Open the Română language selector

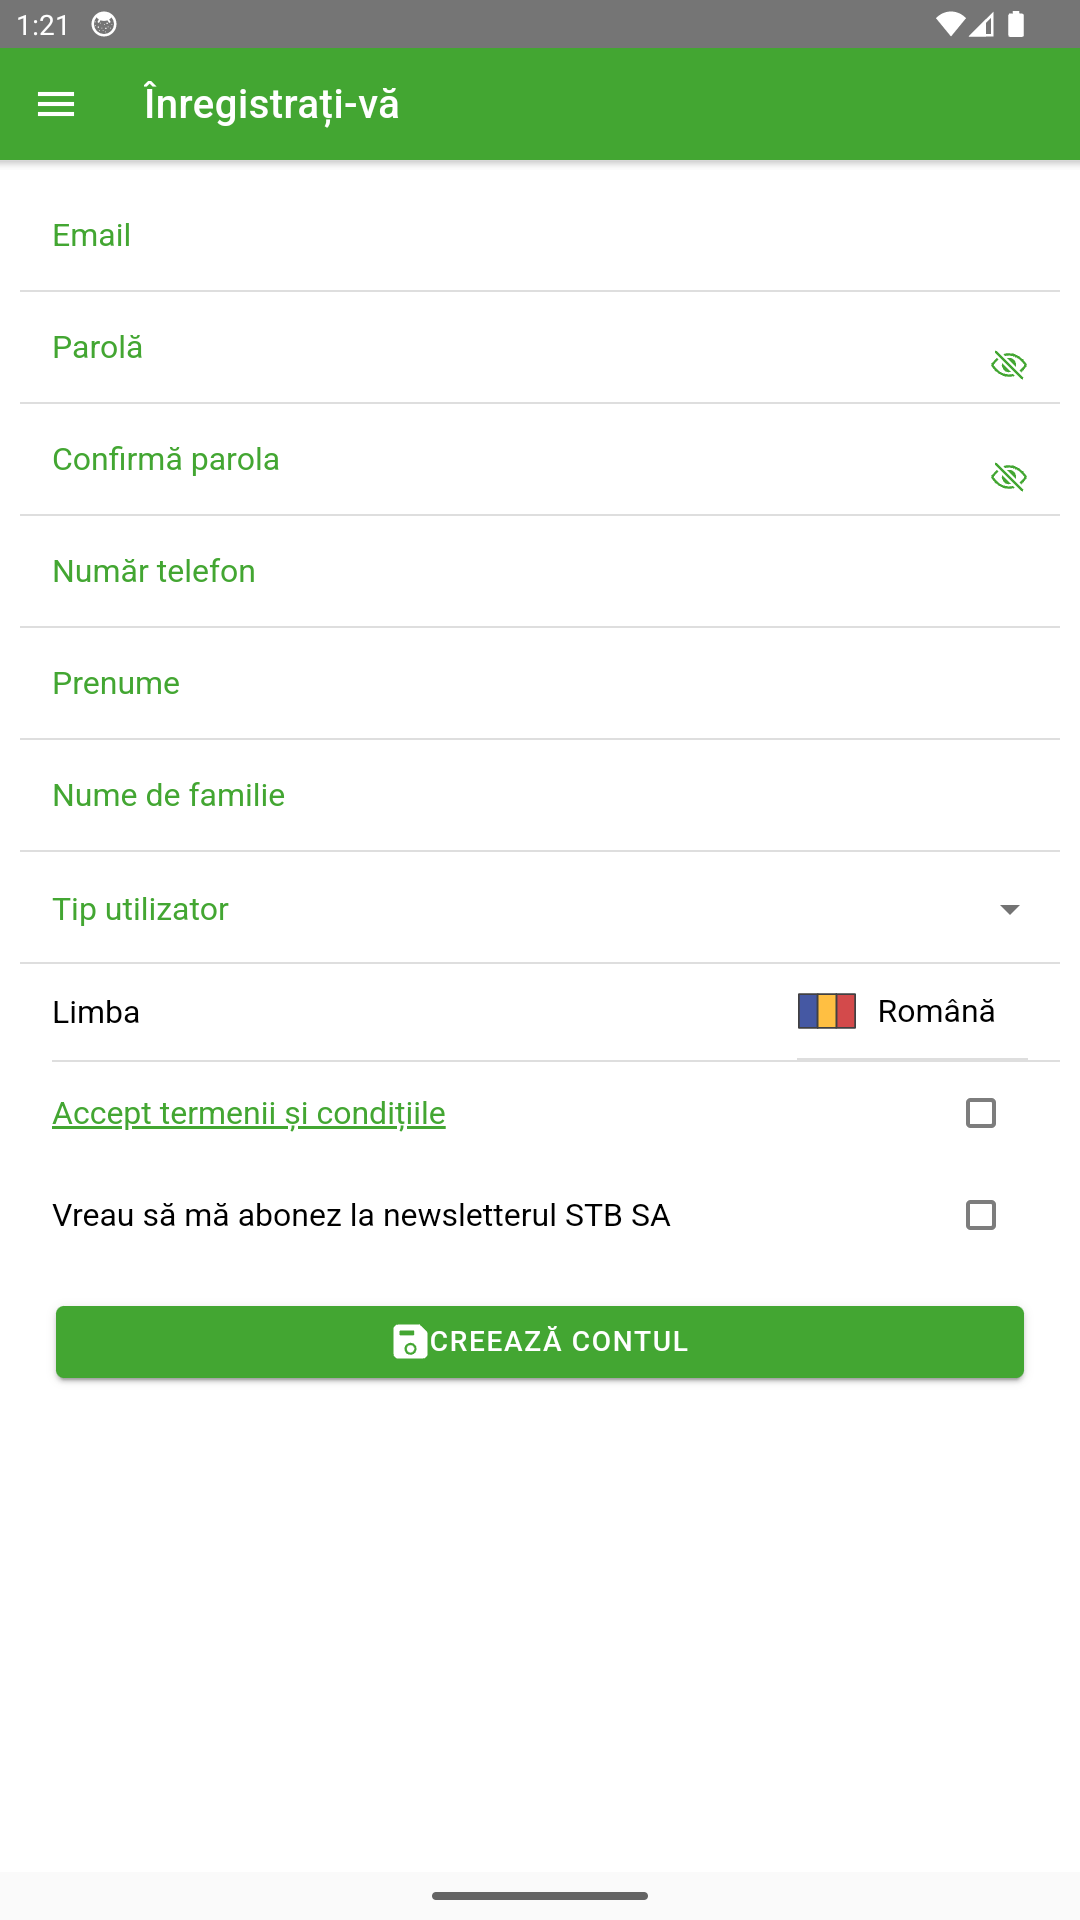tap(935, 1012)
